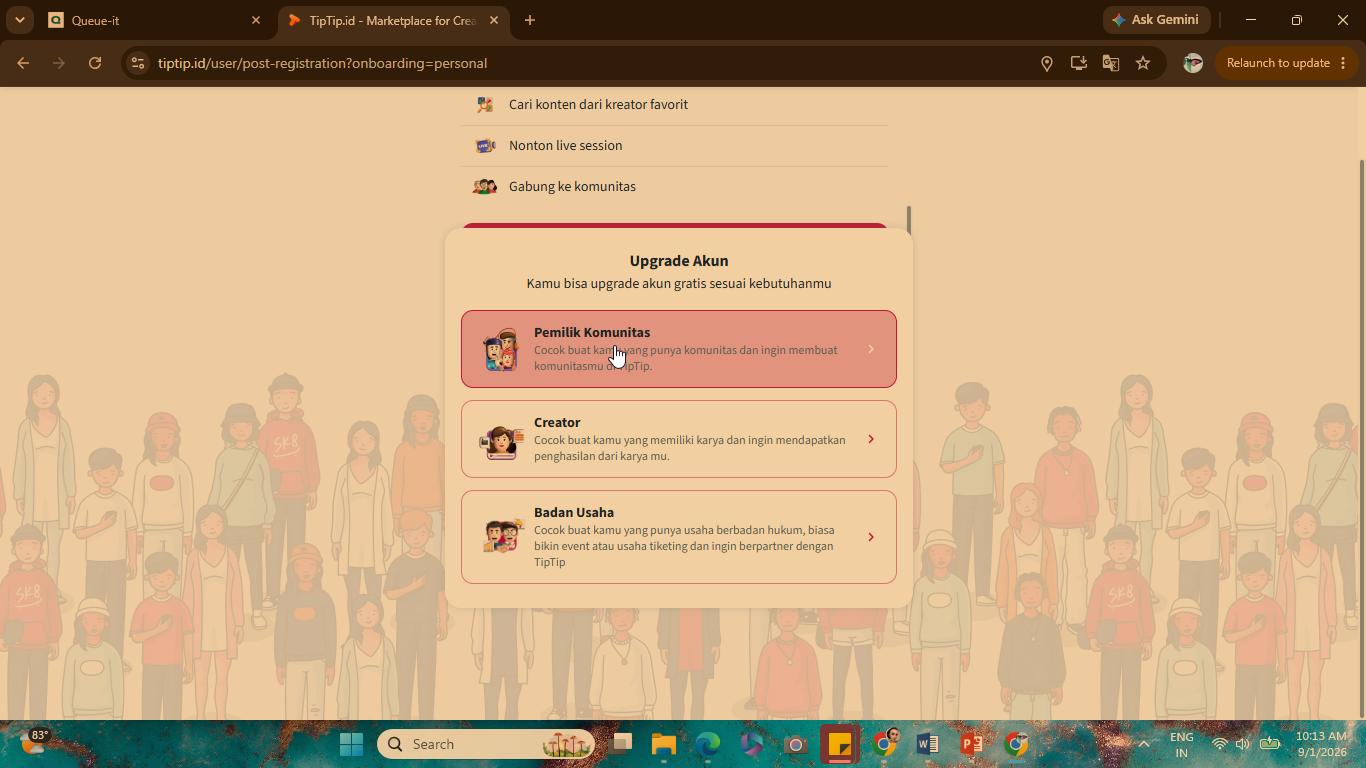
Task: Open the Google Translate icon in address bar
Action: pos(1111,63)
